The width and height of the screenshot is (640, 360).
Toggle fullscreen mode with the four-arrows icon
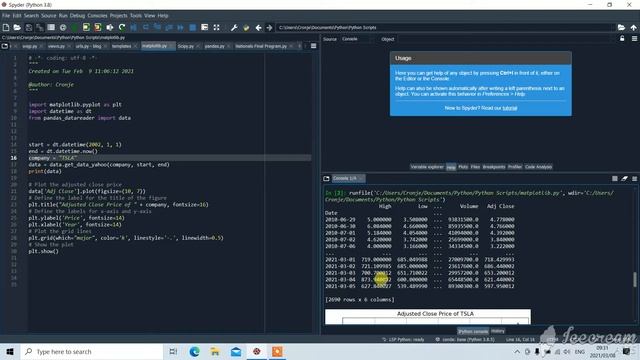coord(216,27)
